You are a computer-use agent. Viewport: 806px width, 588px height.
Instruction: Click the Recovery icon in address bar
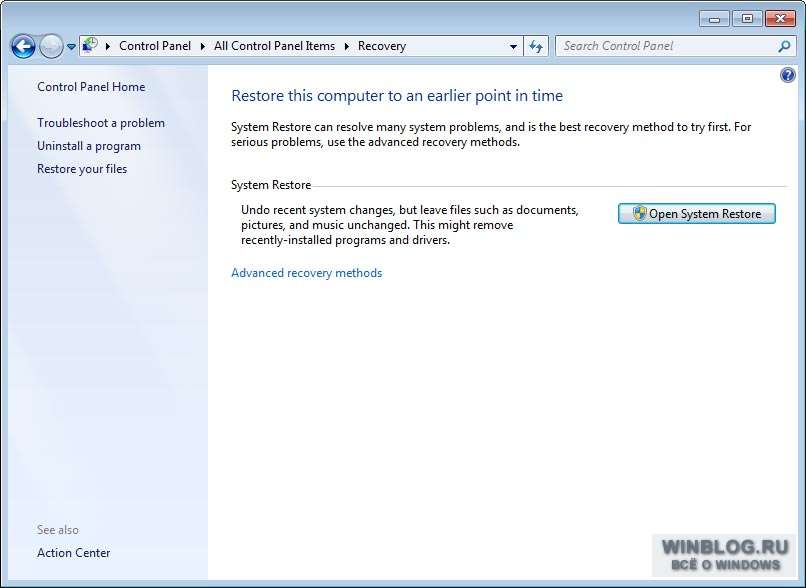tap(90, 45)
